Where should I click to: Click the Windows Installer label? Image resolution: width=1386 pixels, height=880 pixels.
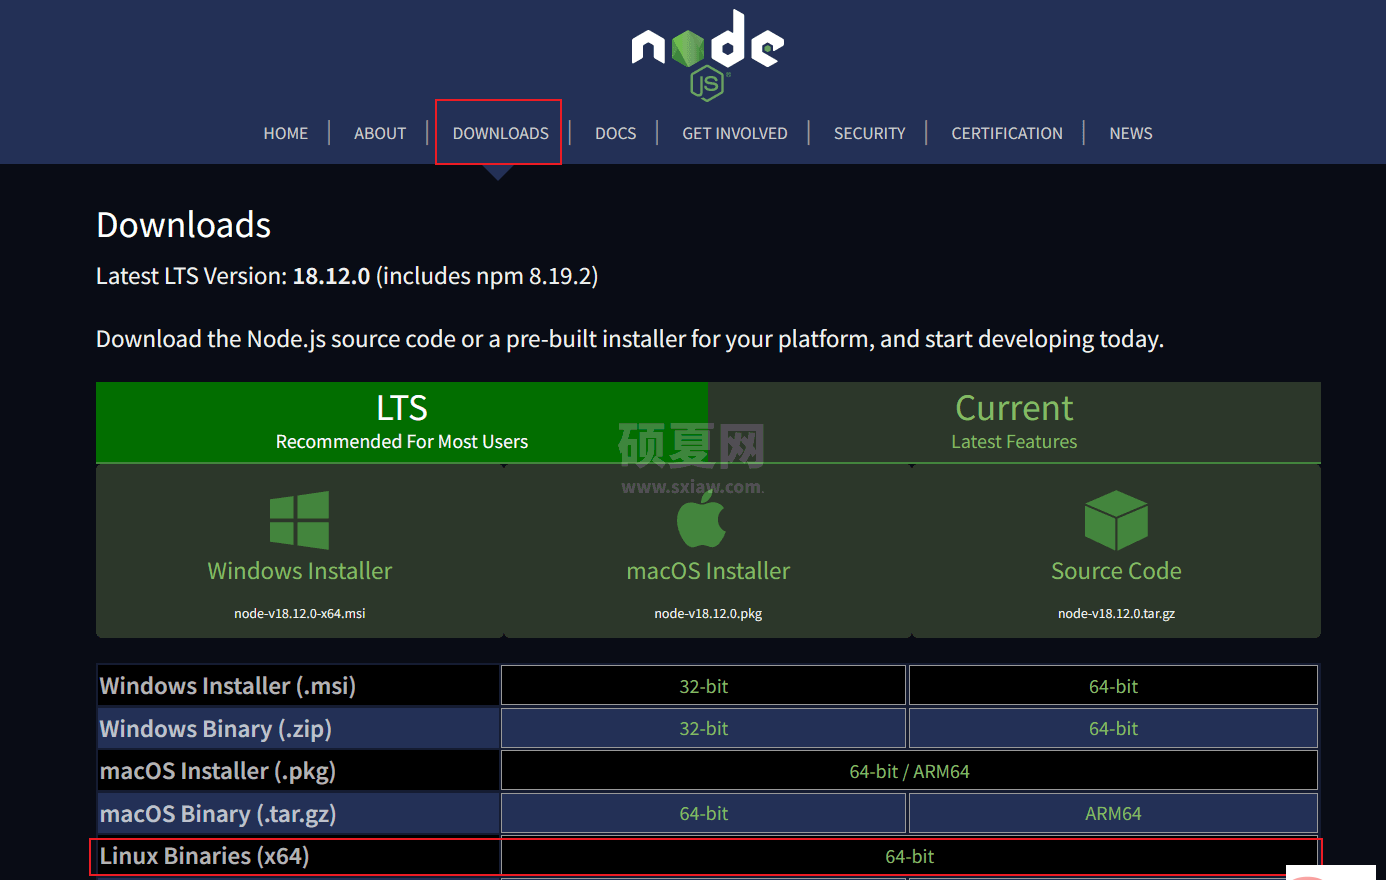[299, 571]
